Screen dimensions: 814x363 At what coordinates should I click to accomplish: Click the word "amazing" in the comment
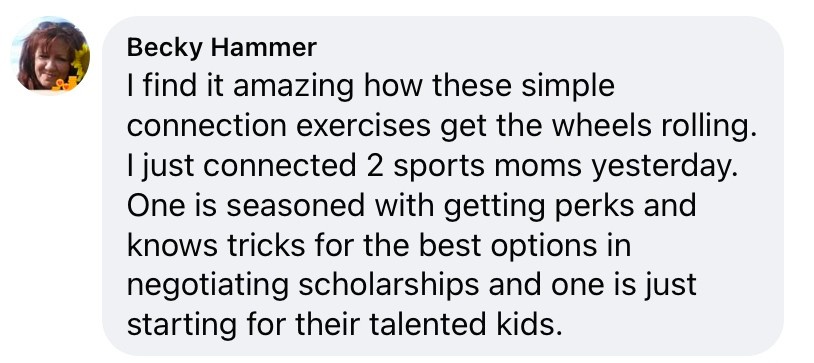(x=293, y=87)
